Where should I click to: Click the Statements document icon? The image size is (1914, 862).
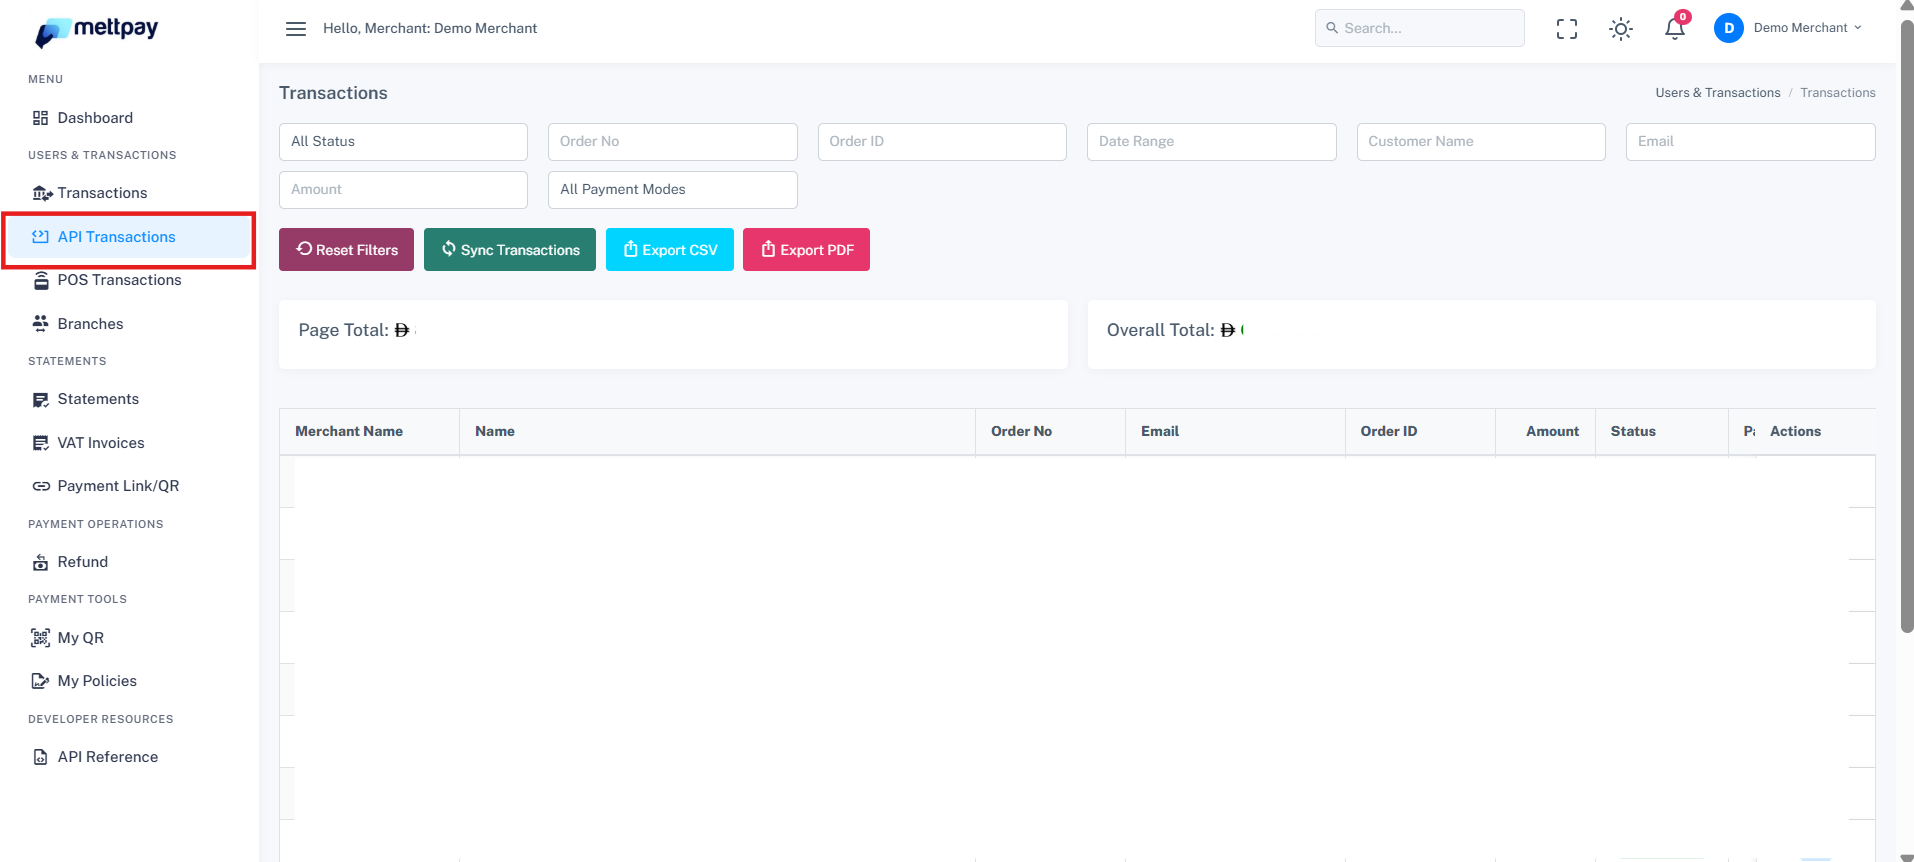click(x=41, y=400)
